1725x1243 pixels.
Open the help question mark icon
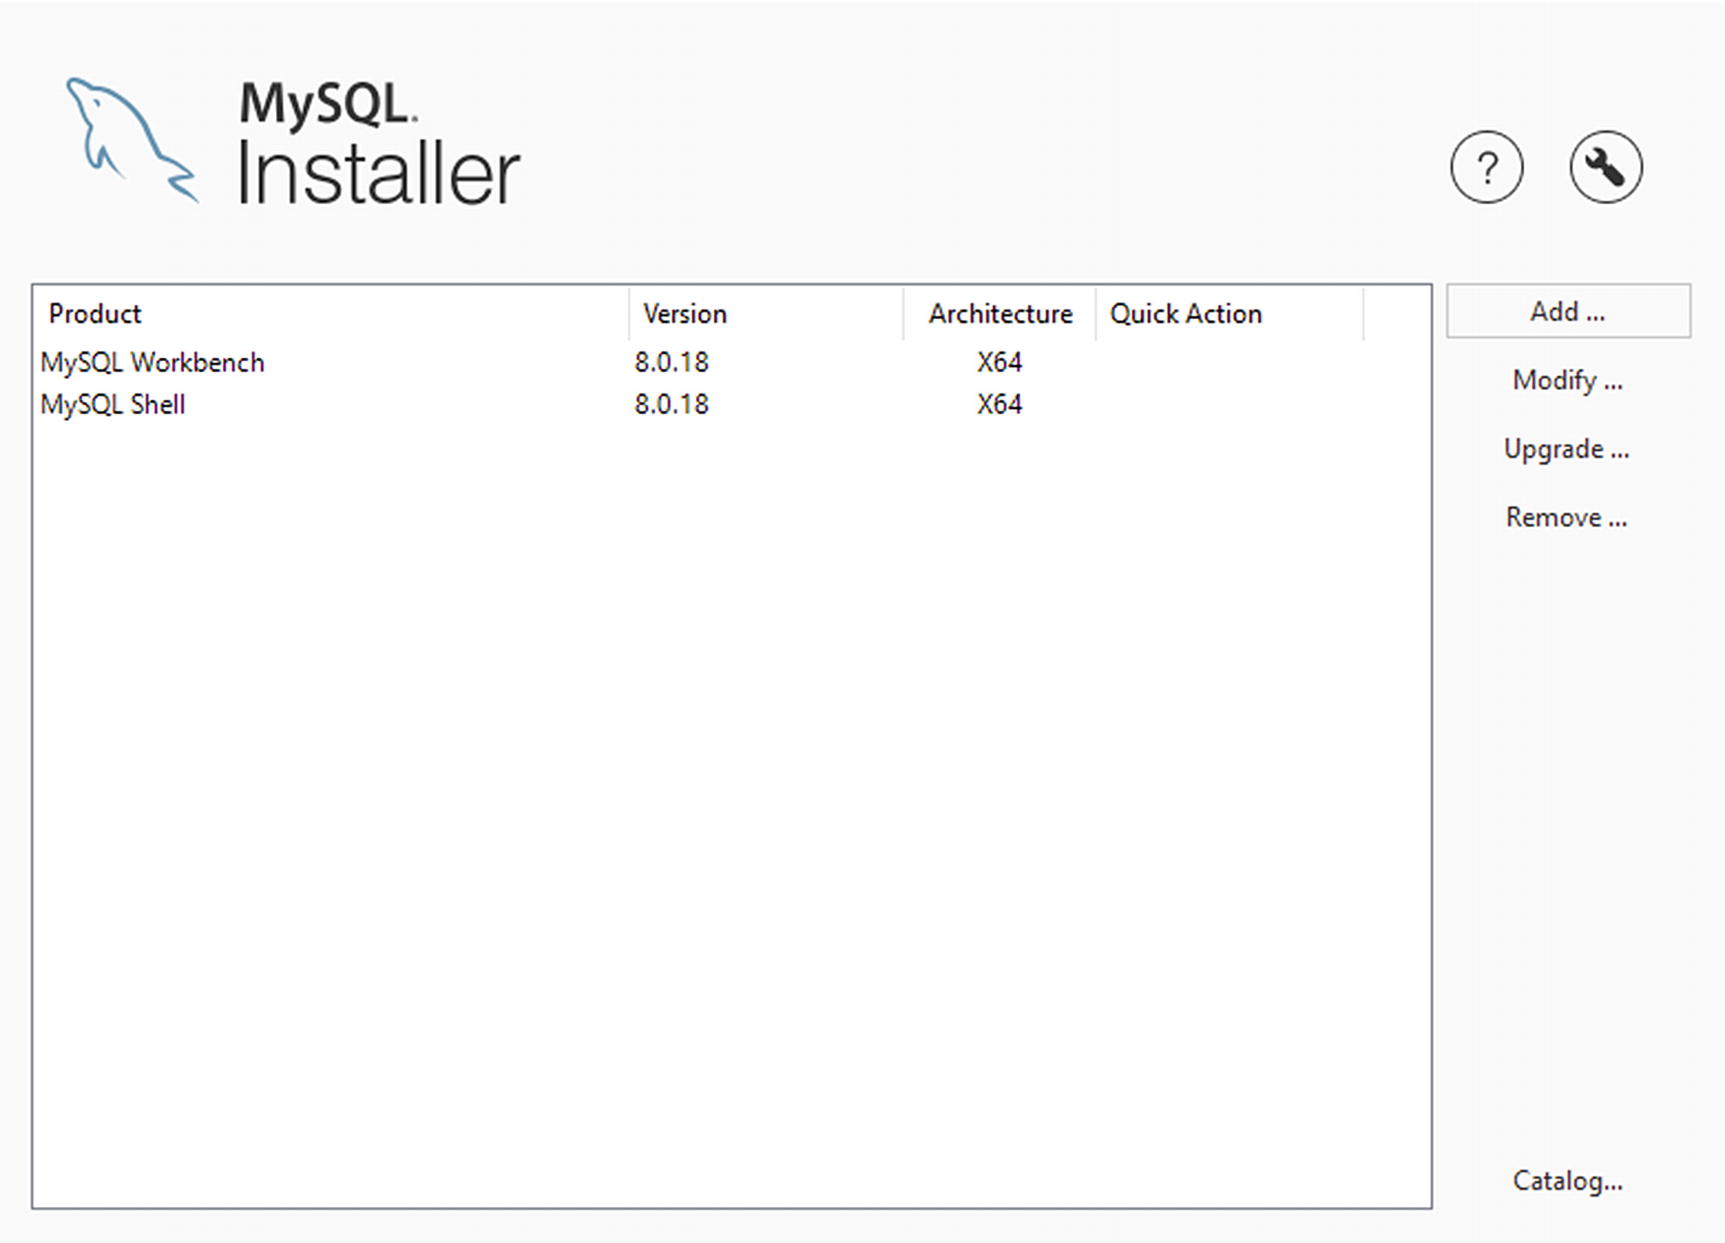click(1486, 167)
